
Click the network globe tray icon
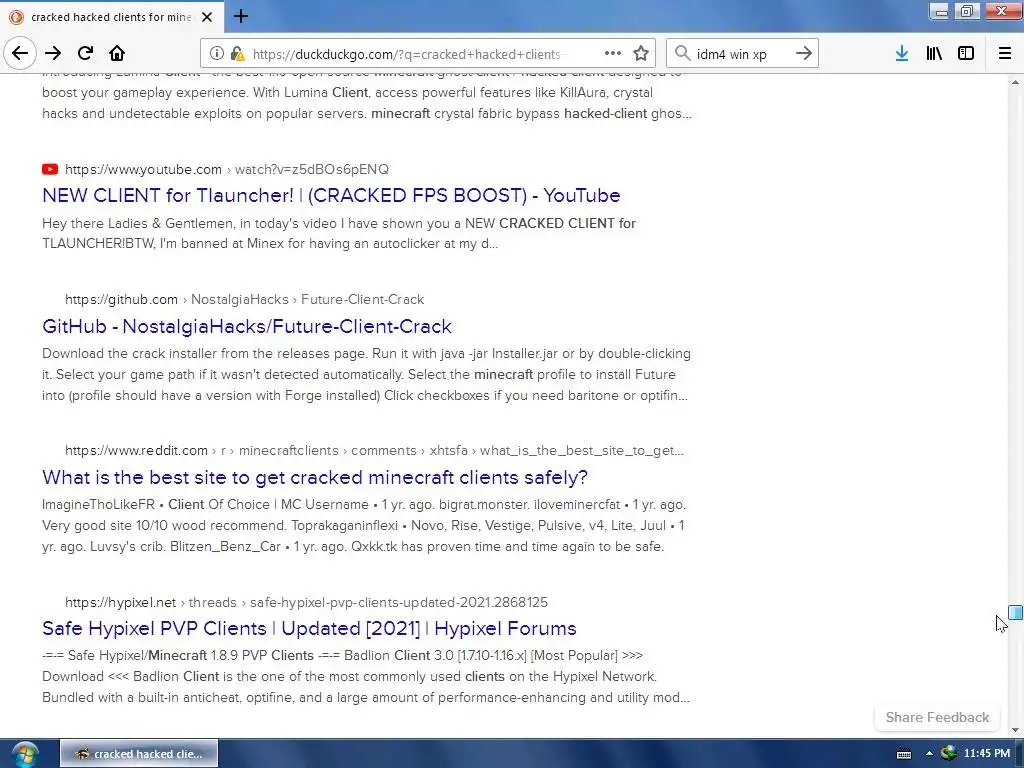(x=948, y=754)
